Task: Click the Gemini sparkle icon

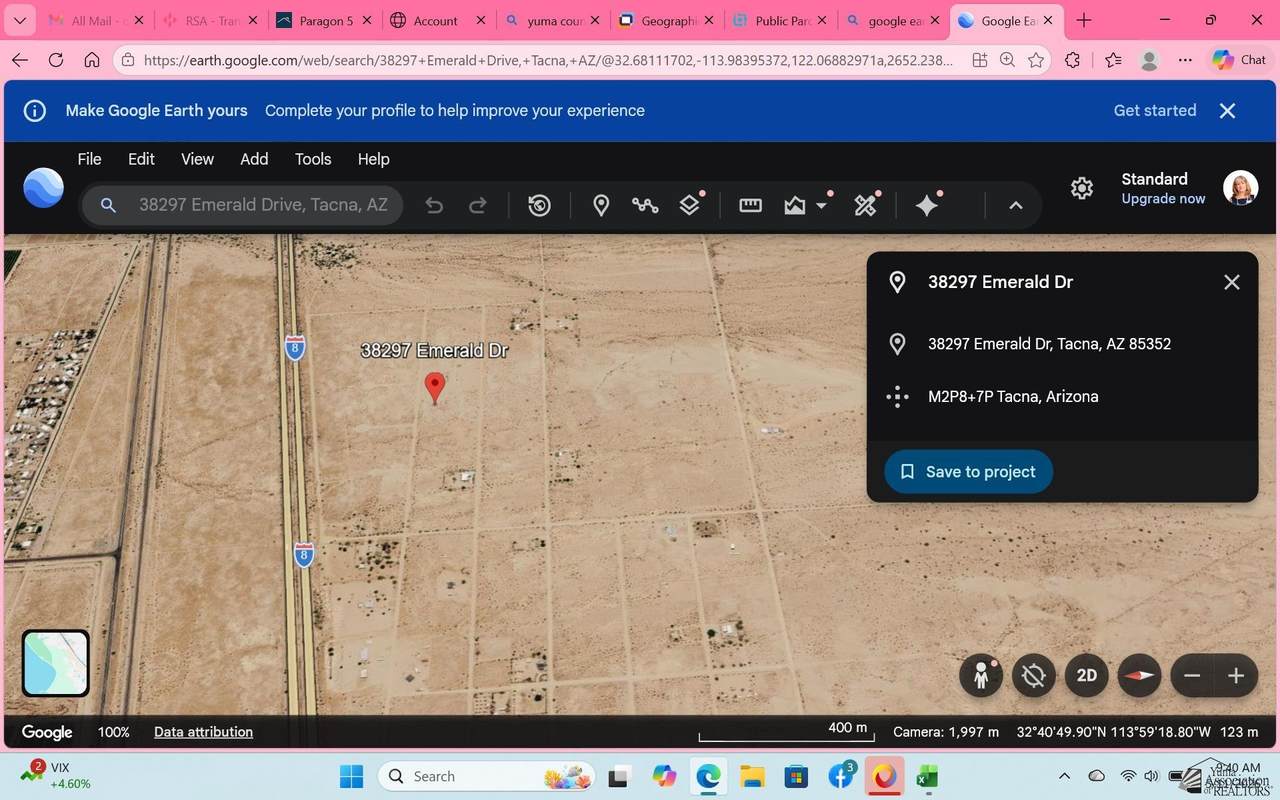Action: 927,206
